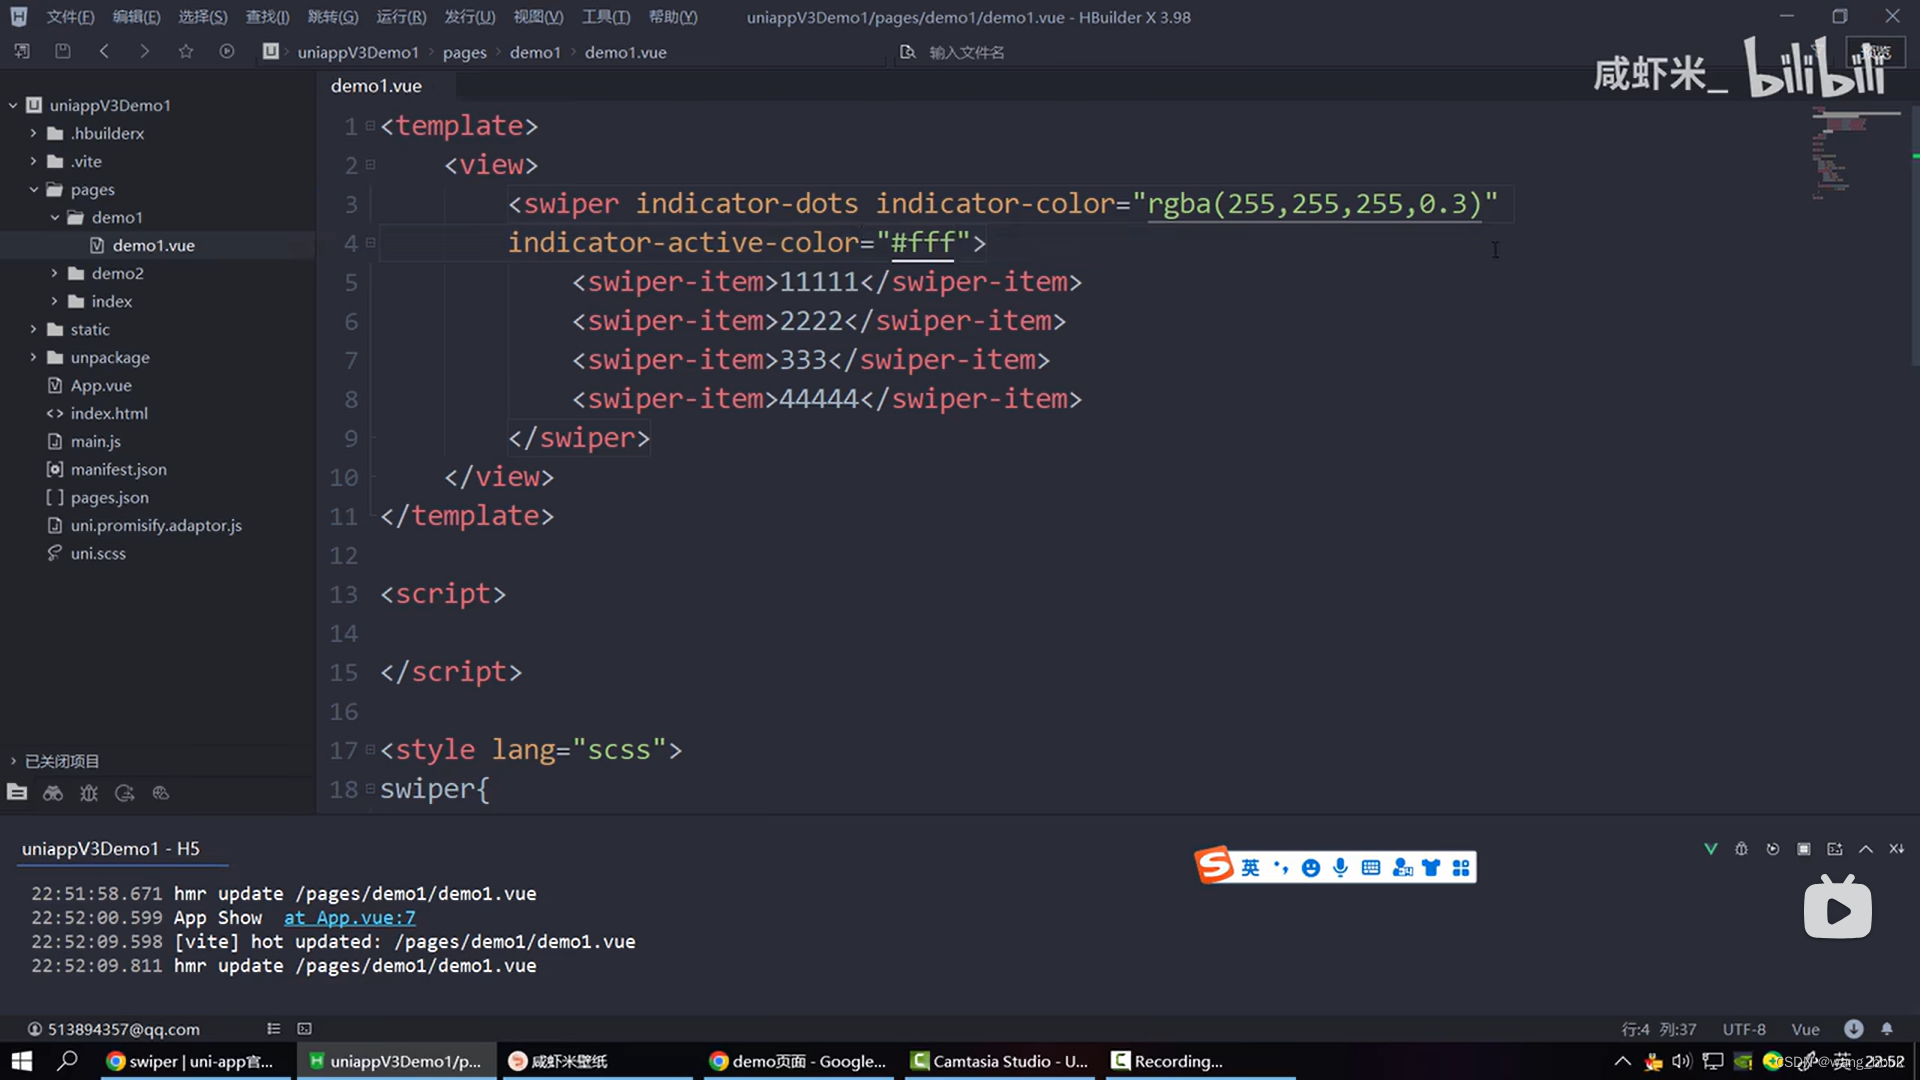Open the 发行(U) menu

point(470,17)
